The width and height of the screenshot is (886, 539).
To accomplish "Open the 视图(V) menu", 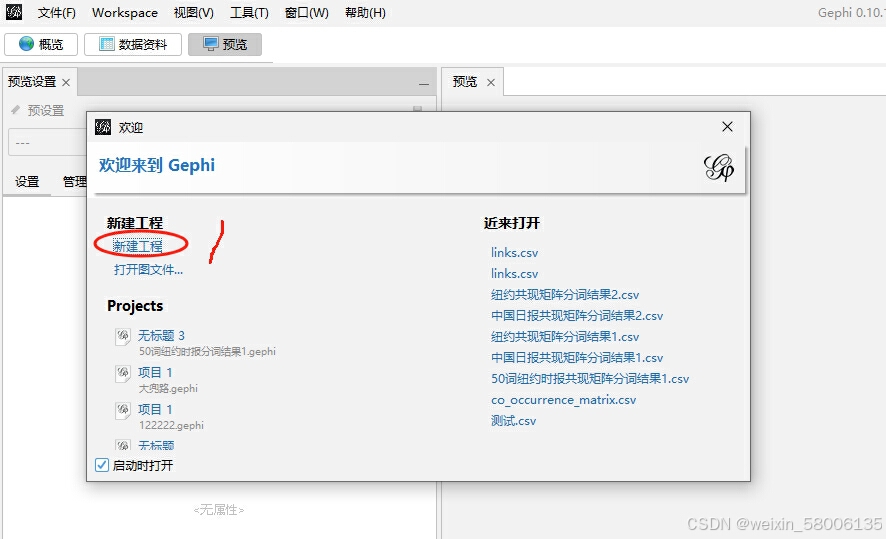I will tap(194, 12).
